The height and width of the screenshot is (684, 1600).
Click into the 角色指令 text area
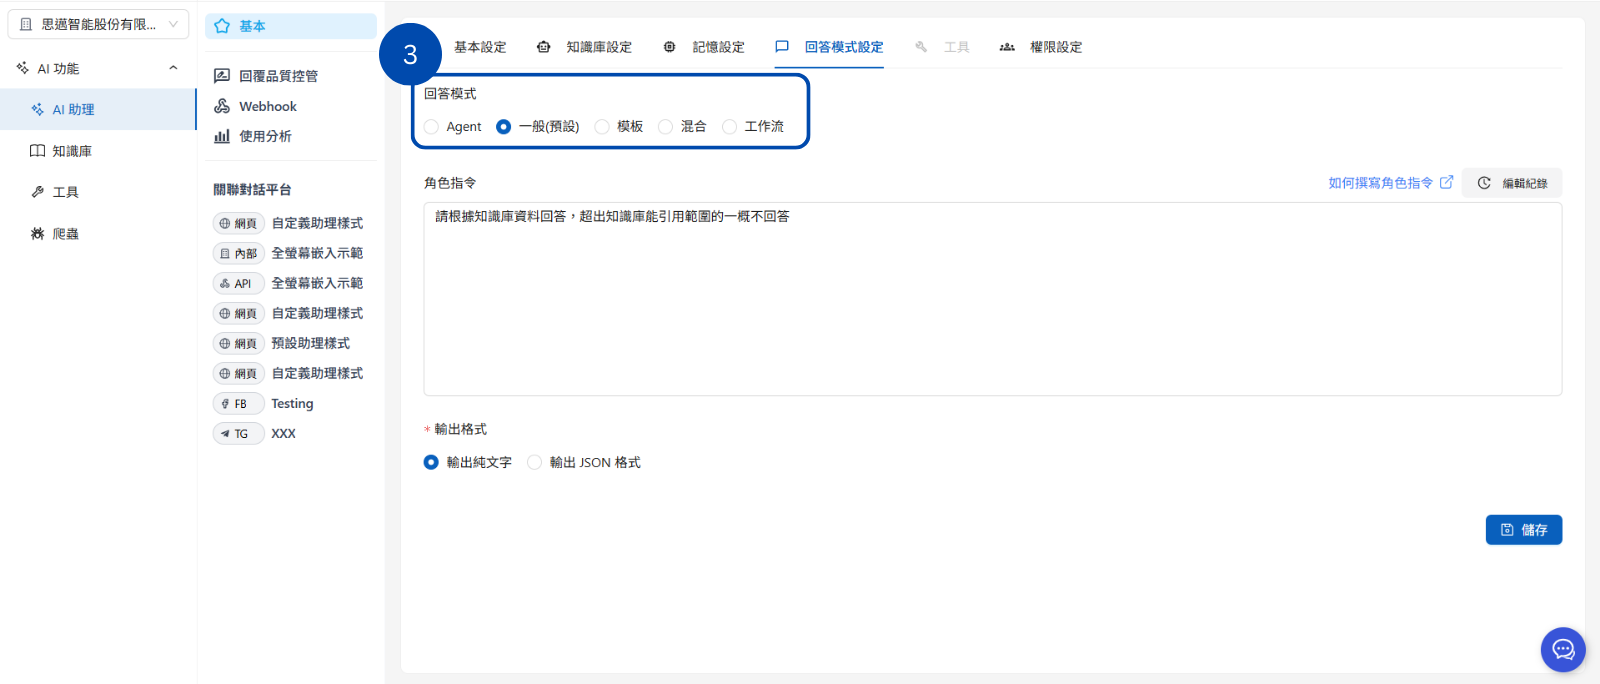click(992, 300)
